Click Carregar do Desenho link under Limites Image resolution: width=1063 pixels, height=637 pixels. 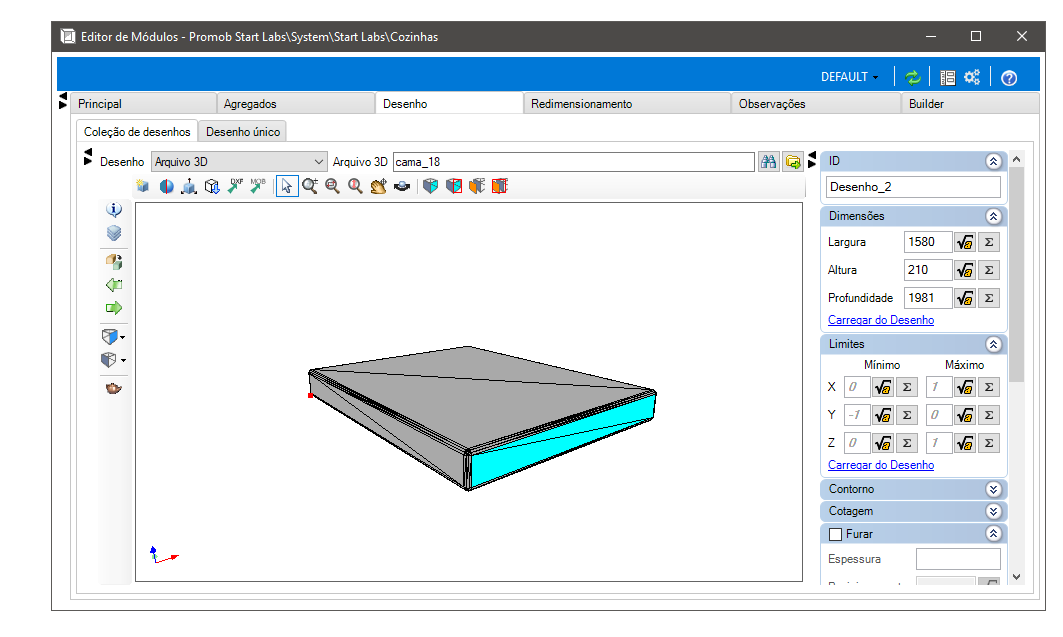881,465
